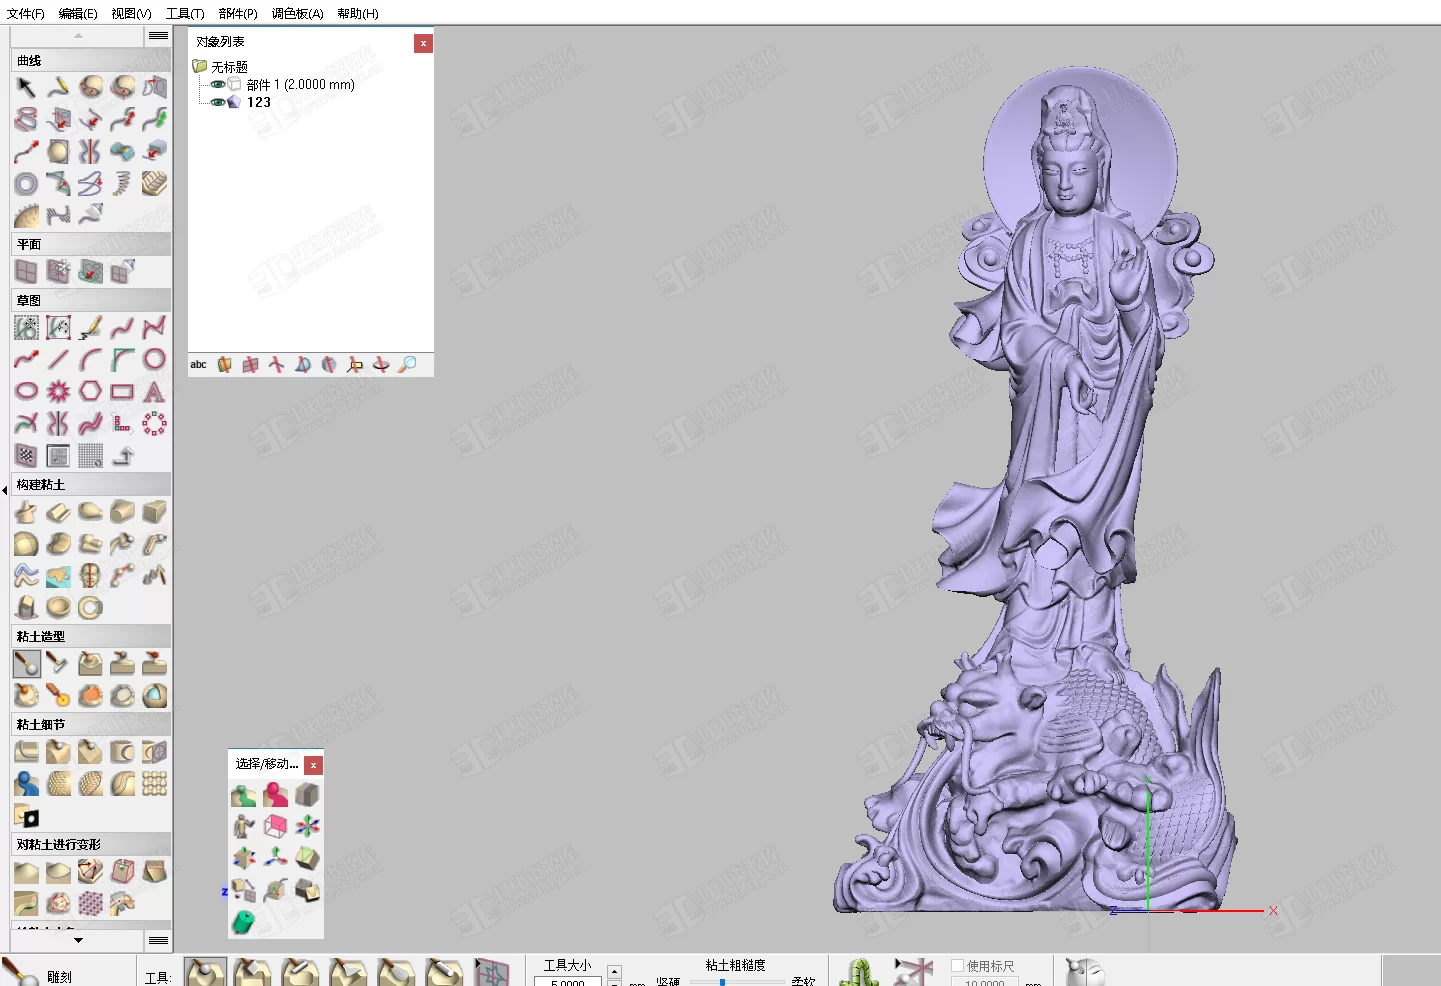Click the red figure icon in 选择/移动 palette
This screenshot has height=986, width=1441.
click(275, 795)
